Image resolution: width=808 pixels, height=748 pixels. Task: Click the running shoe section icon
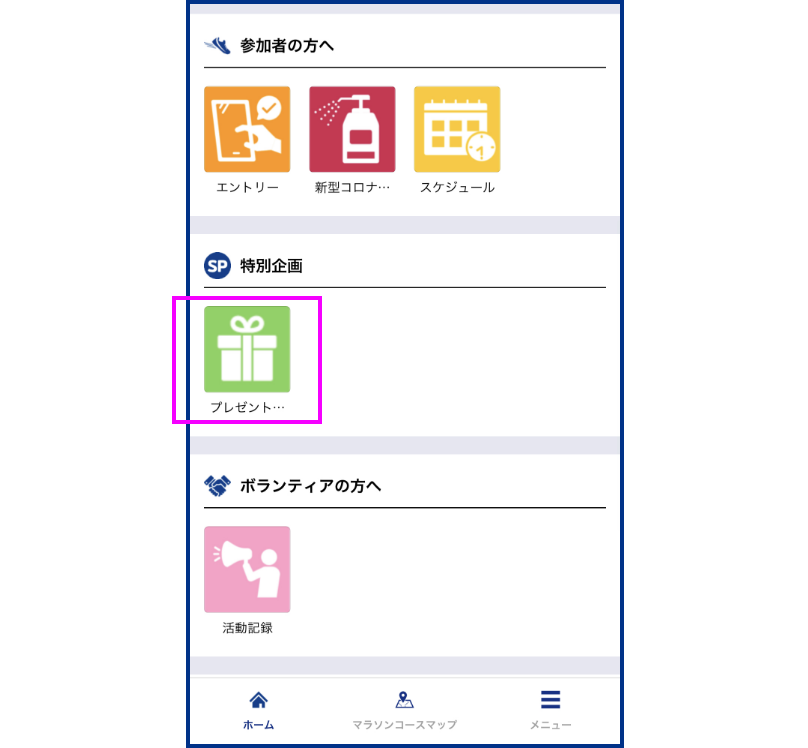[217, 46]
